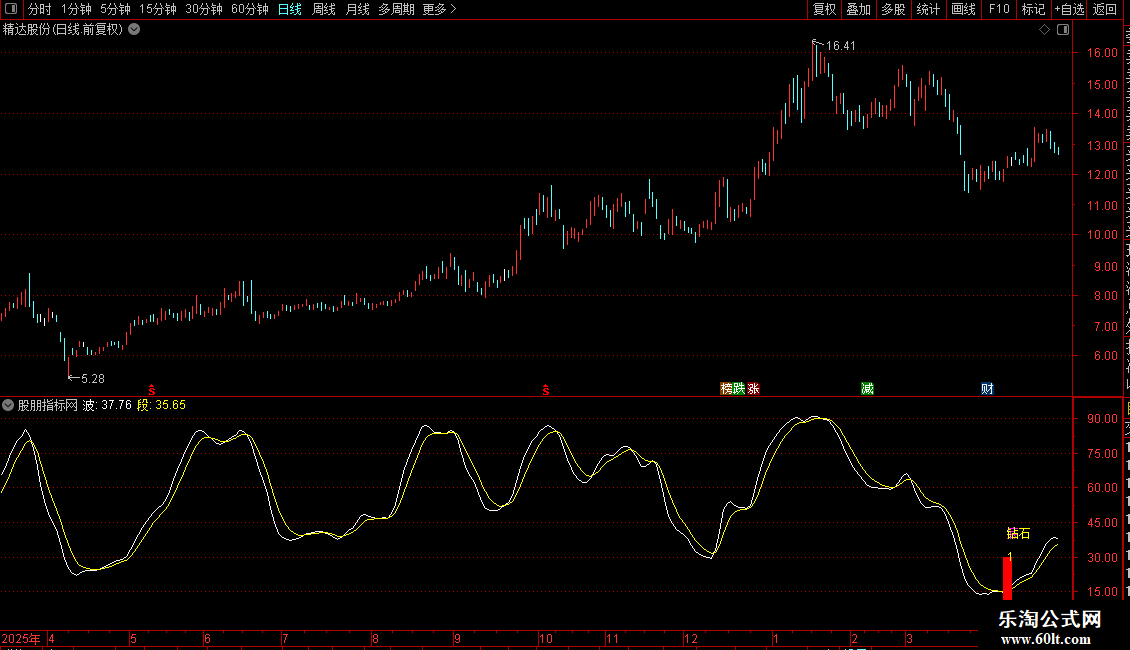Click the green 减 event badge
Screen dimensions: 1130x650
tap(868, 388)
